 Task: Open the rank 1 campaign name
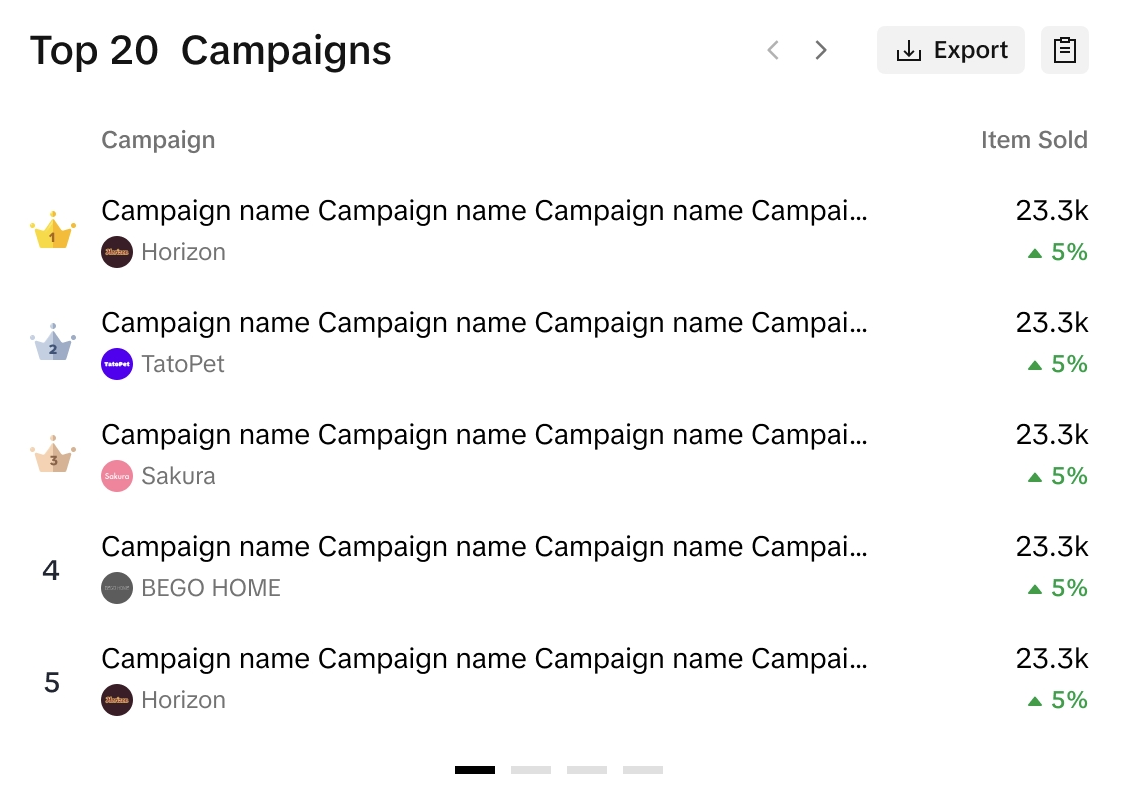(x=484, y=211)
